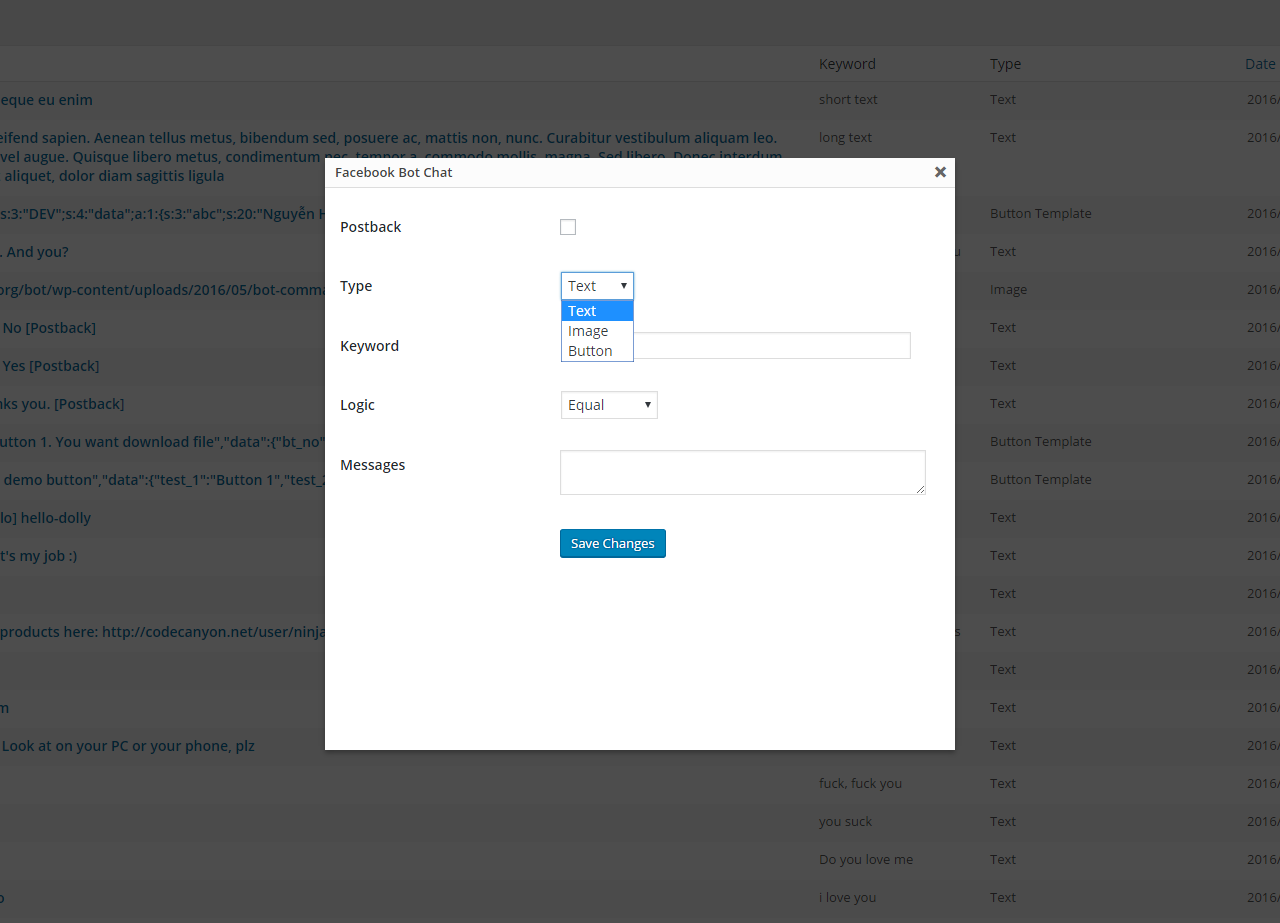The image size is (1280, 923).
Task: Click the Messages field label
Action: [x=373, y=465]
